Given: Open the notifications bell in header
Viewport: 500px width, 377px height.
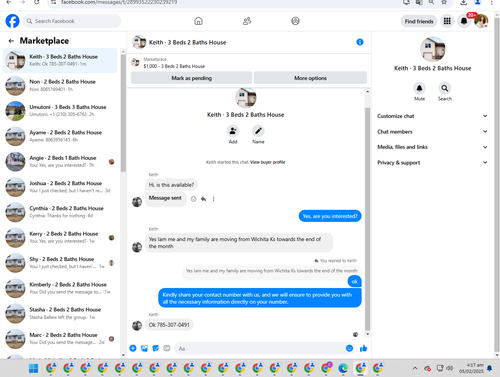Looking at the screenshot, I should click(464, 21).
